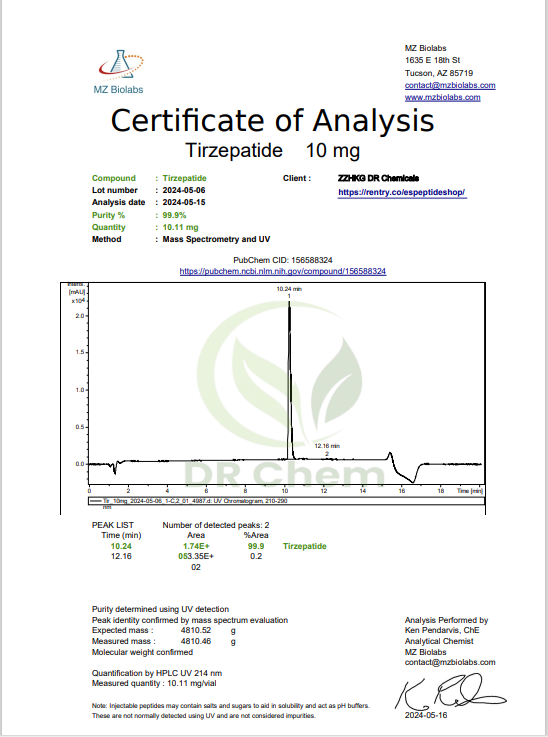The width and height of the screenshot is (548, 737).
Task: Open the rentry.co/espeptideshop link
Action: 402,192
